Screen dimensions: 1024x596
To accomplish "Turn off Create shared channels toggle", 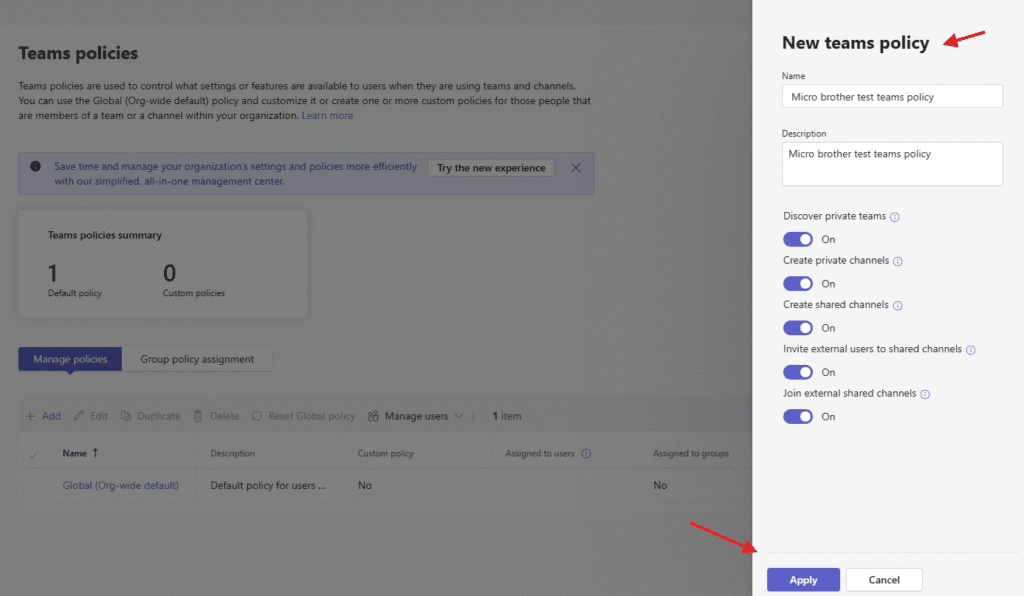I will (798, 328).
